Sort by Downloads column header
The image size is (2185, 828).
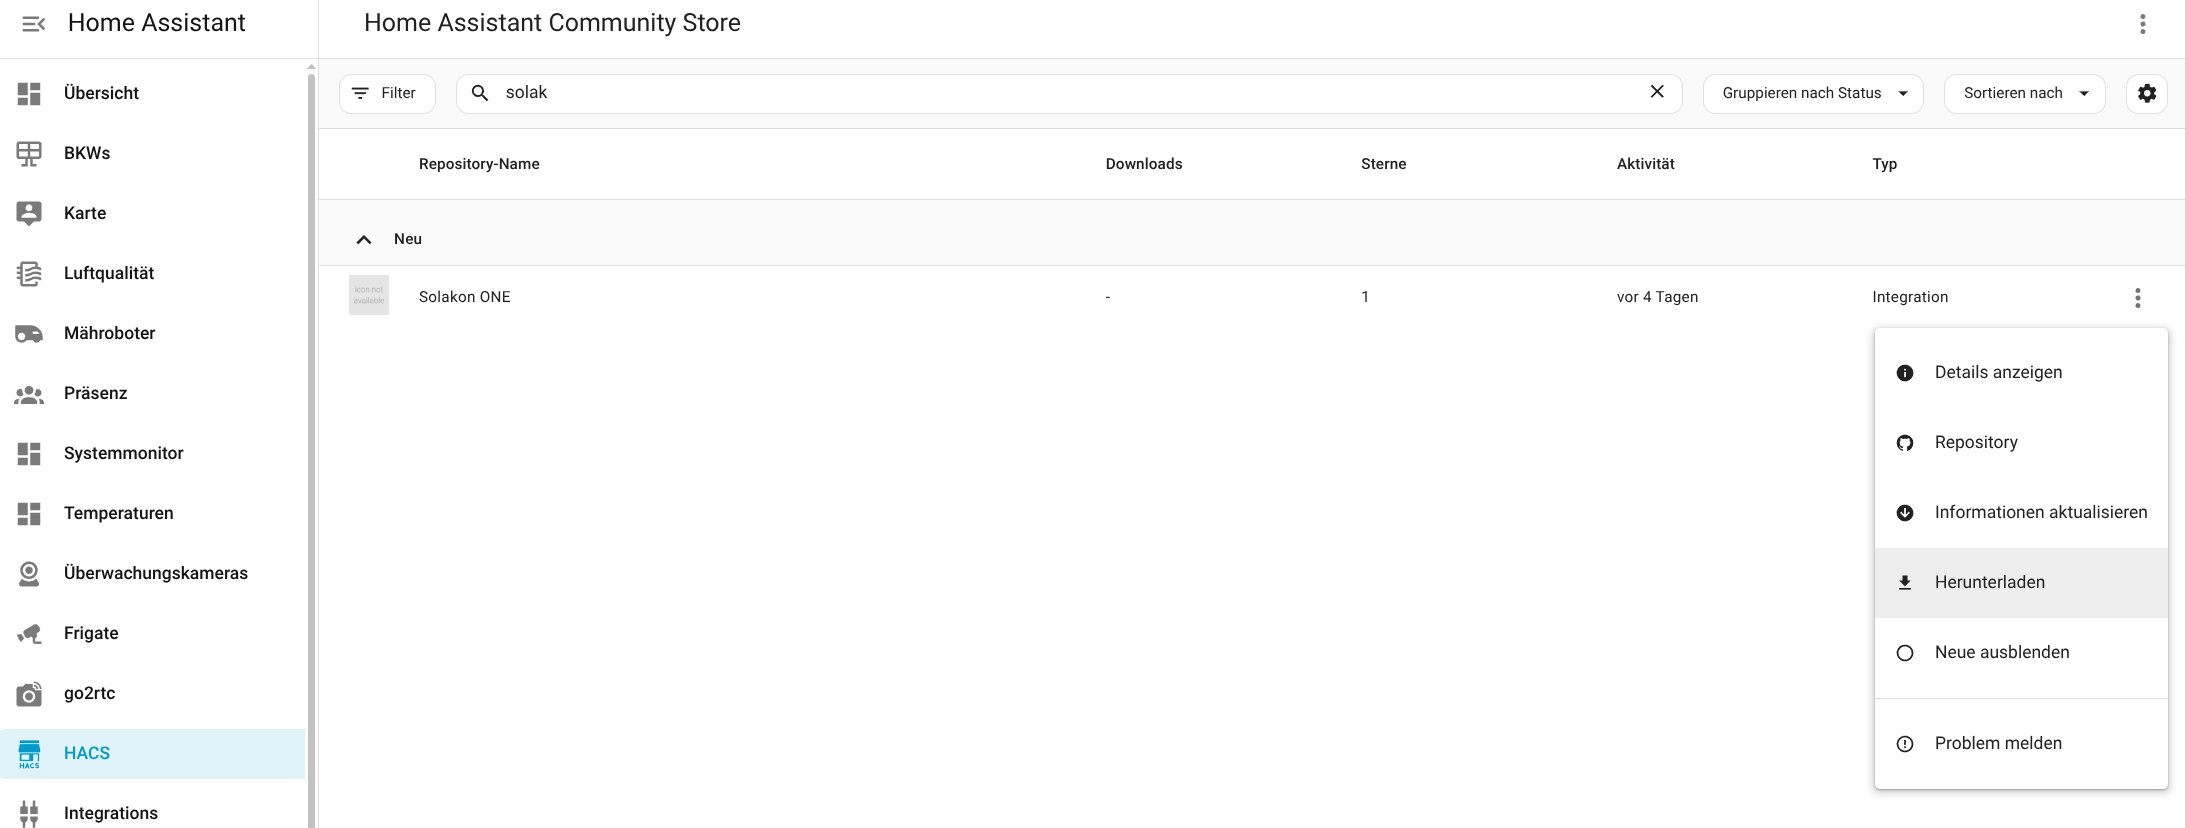click(1144, 164)
